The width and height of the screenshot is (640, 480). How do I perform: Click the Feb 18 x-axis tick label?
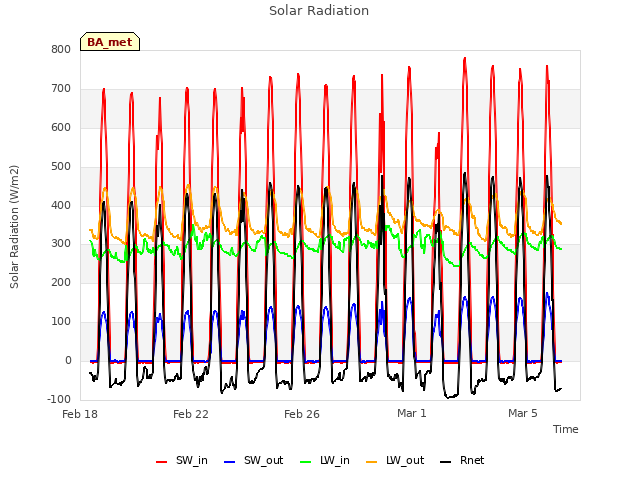pos(80,414)
